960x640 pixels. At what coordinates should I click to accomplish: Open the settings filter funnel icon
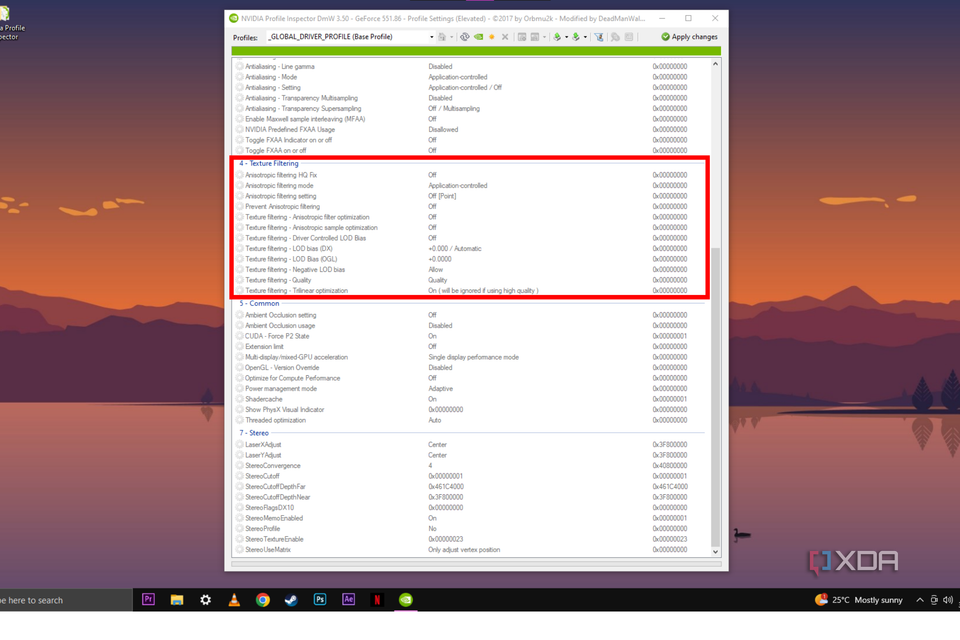599,36
